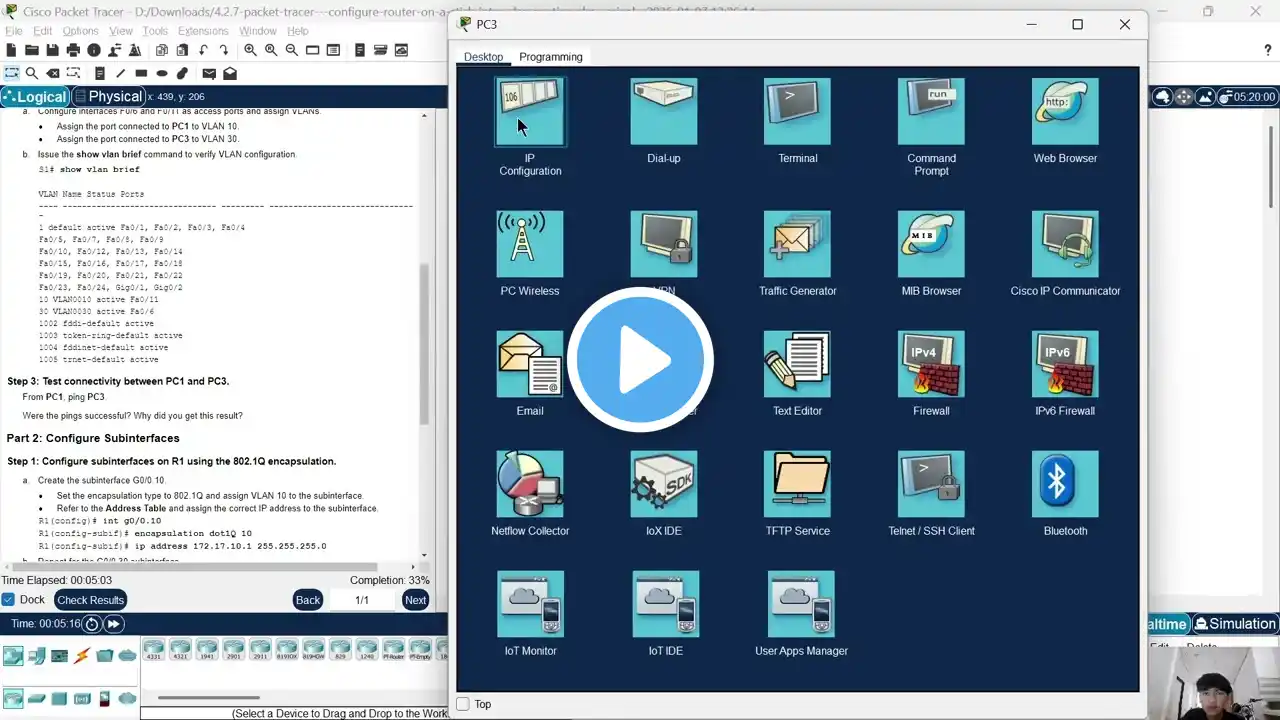Click the Check Results button
The height and width of the screenshot is (720, 1280).
(90, 600)
